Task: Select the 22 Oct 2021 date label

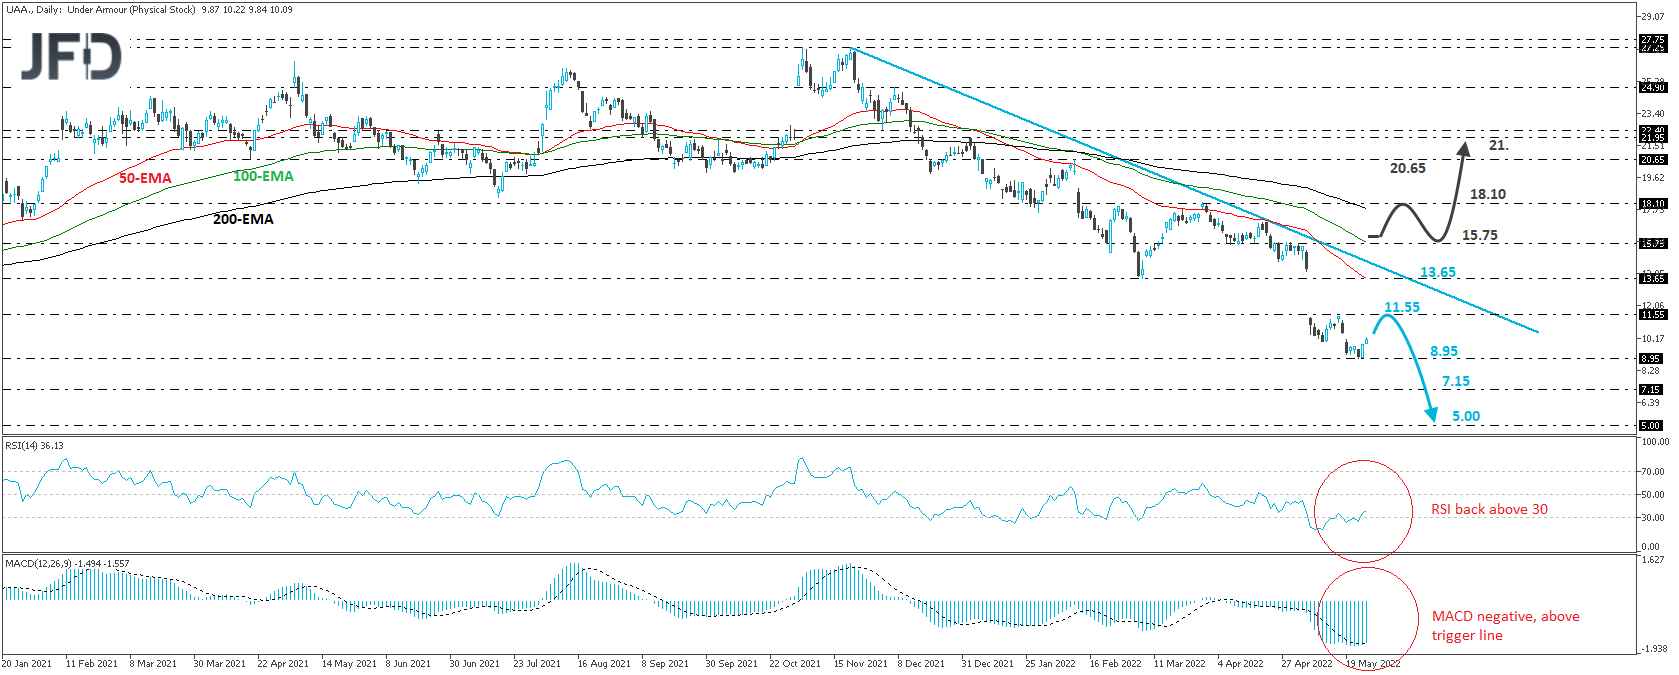Action: 795,663
